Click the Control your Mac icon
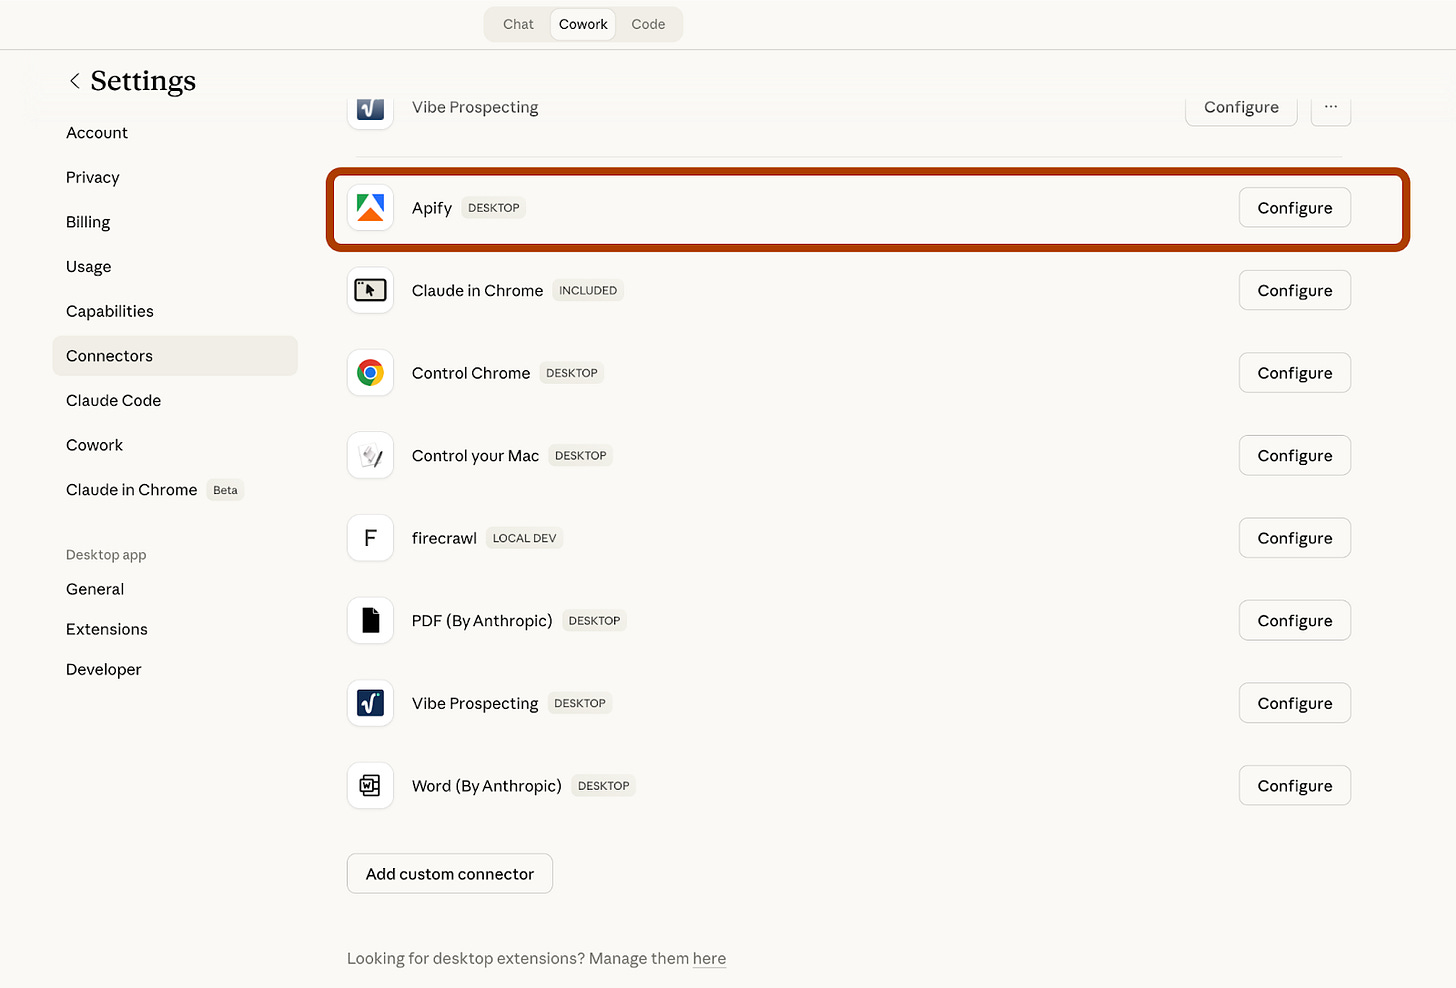 (x=370, y=456)
